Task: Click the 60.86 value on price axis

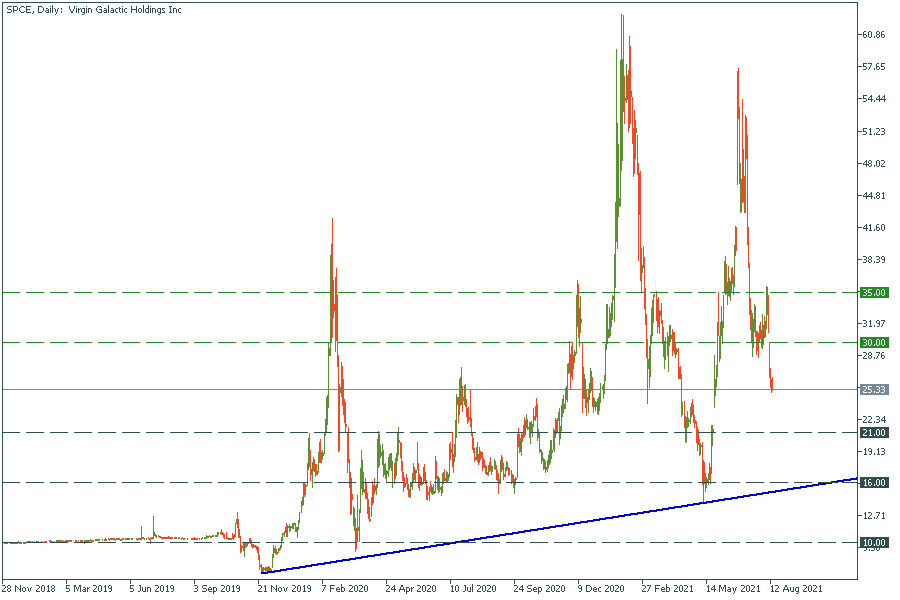Action: pos(873,35)
